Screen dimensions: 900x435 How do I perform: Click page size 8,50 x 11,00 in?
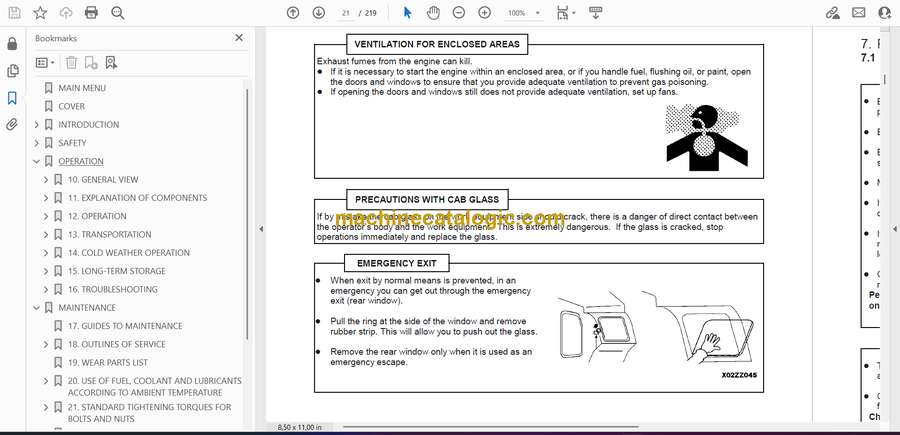pos(299,427)
